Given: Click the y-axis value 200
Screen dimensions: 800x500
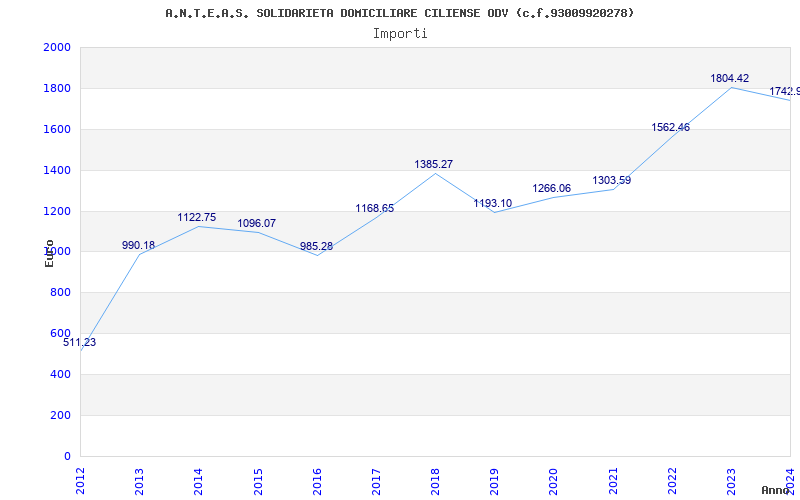Looking at the screenshot, I should tap(60, 415).
